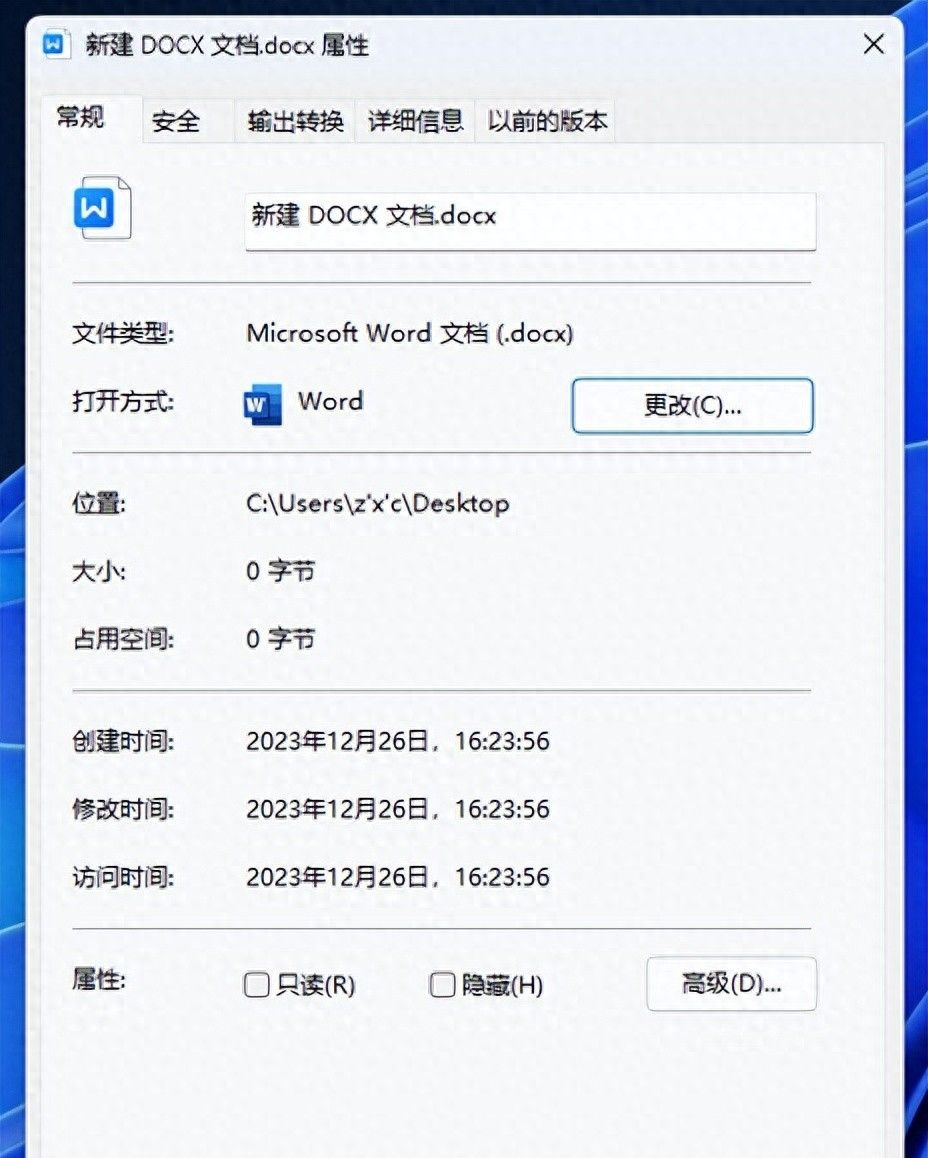Click the 修改时间 date value
This screenshot has height=1158, width=928.
coord(398,809)
